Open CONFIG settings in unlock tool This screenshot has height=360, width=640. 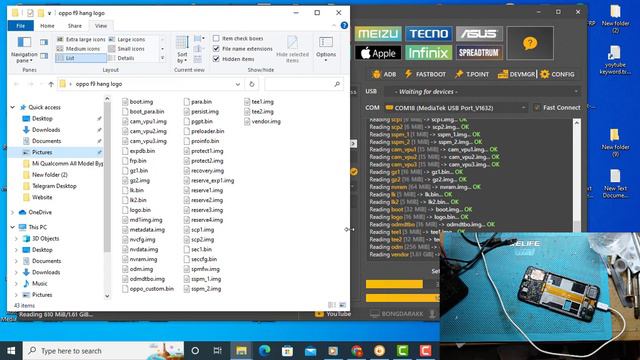coord(557,74)
